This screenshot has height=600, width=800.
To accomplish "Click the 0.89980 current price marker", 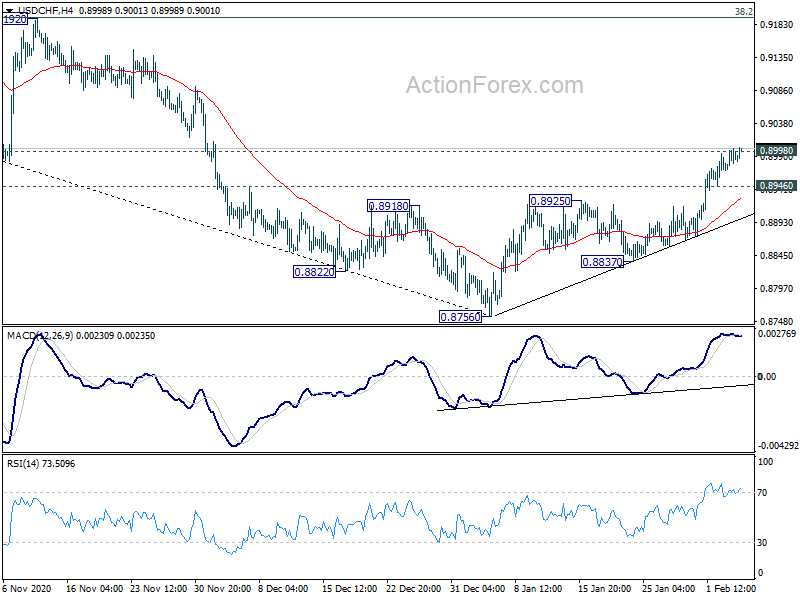I will 776,151.
